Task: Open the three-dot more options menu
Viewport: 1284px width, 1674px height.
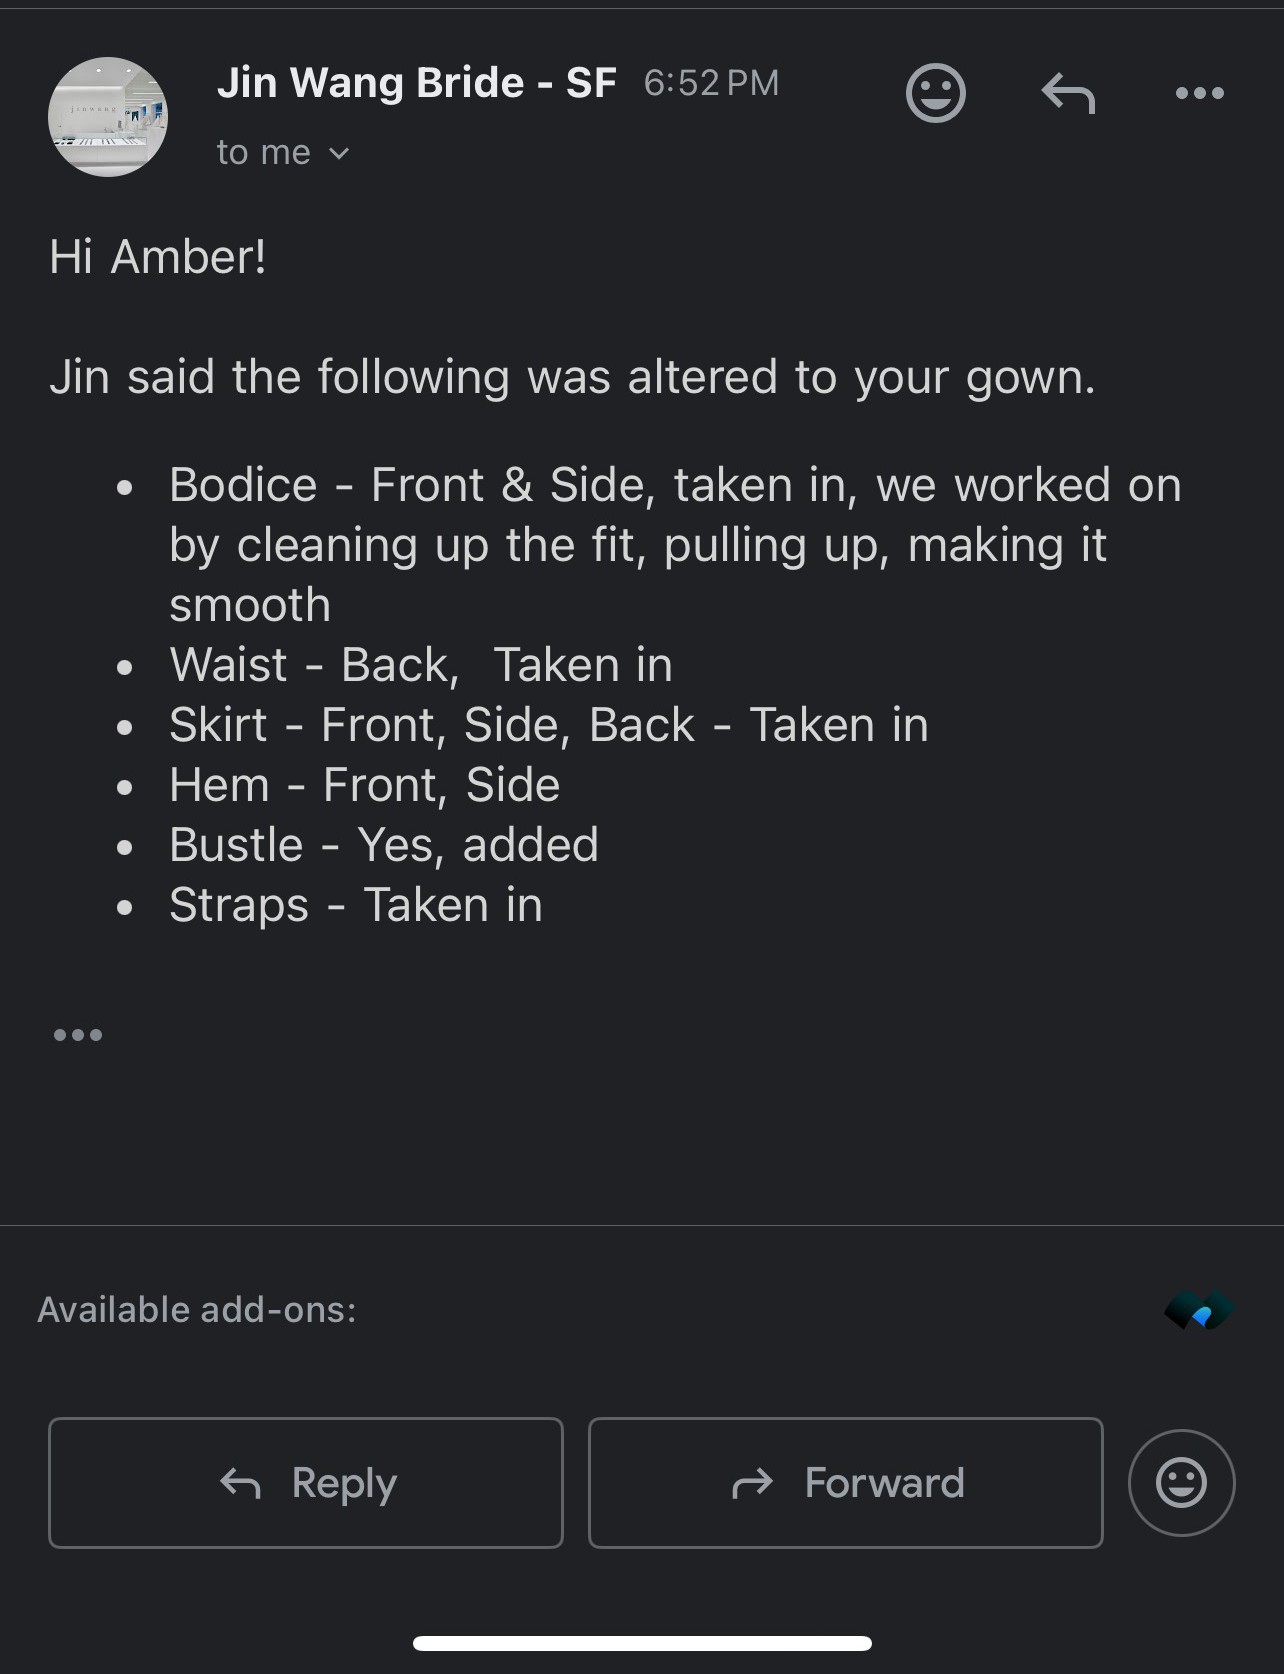Action: [1200, 93]
